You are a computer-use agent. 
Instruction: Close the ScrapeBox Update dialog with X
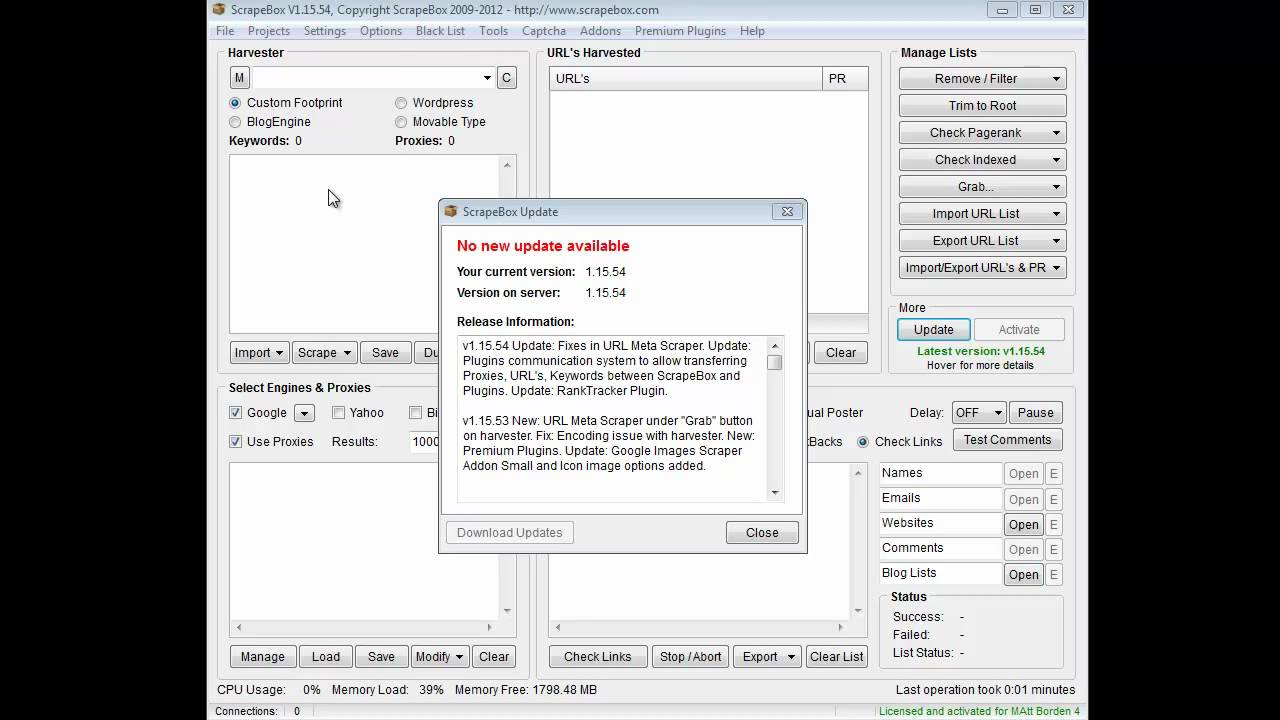pos(787,212)
